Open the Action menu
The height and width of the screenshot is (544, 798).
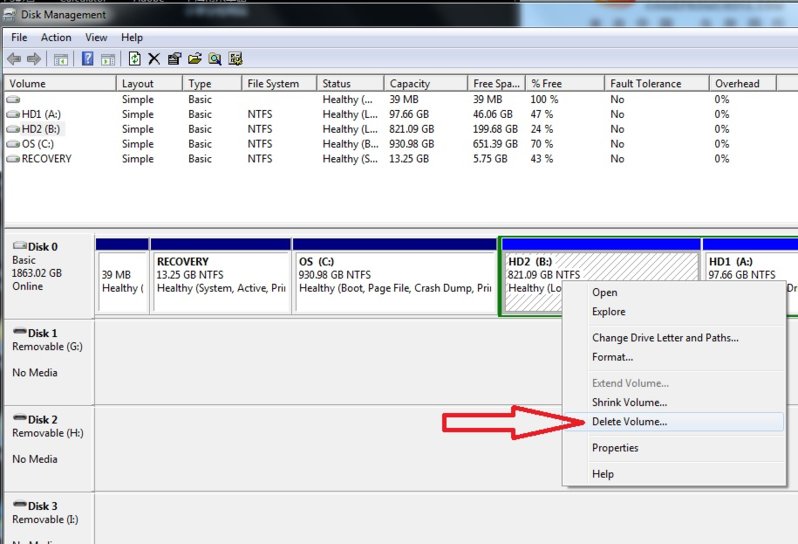click(x=56, y=38)
